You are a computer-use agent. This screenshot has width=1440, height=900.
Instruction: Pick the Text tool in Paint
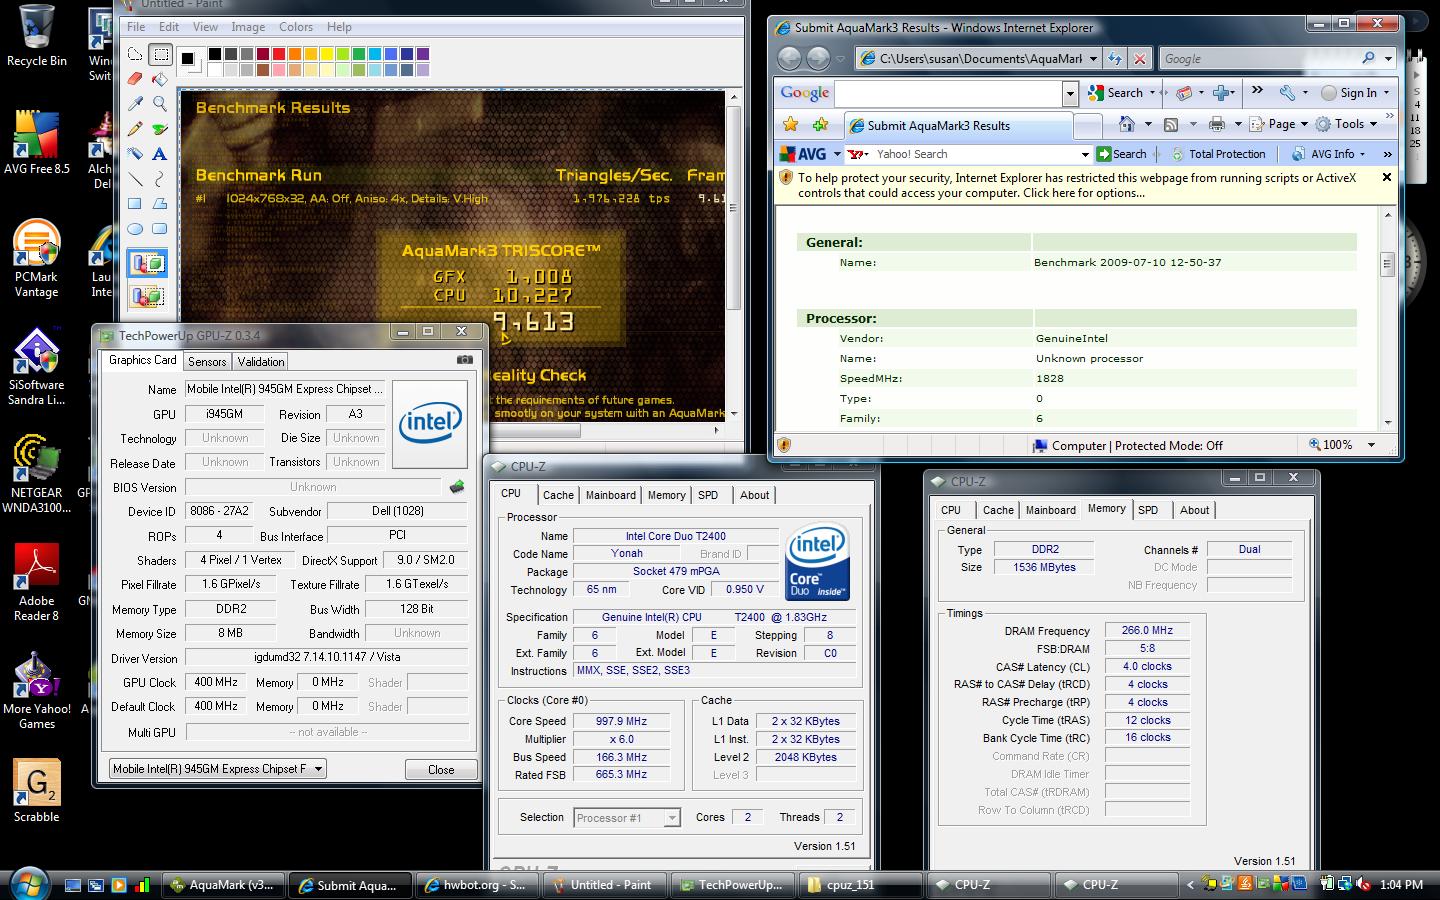[x=160, y=154]
